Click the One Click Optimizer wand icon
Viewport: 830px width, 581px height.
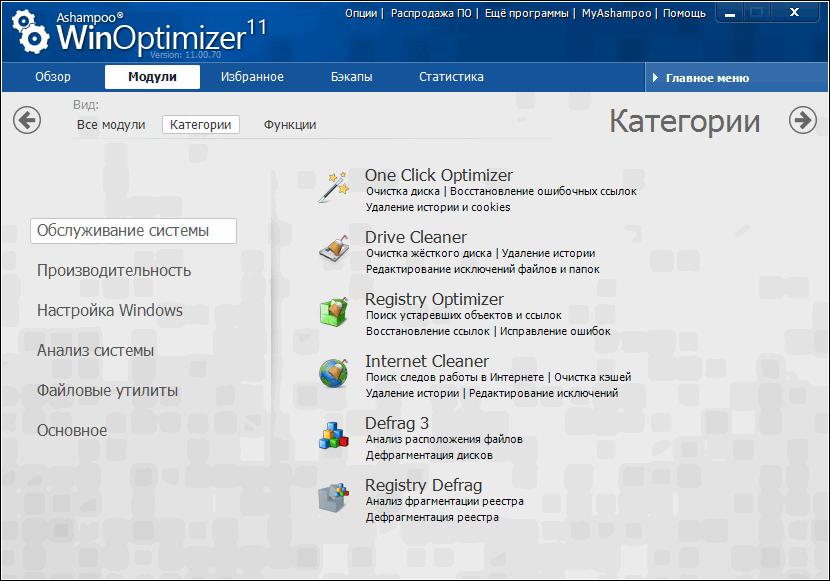click(333, 187)
